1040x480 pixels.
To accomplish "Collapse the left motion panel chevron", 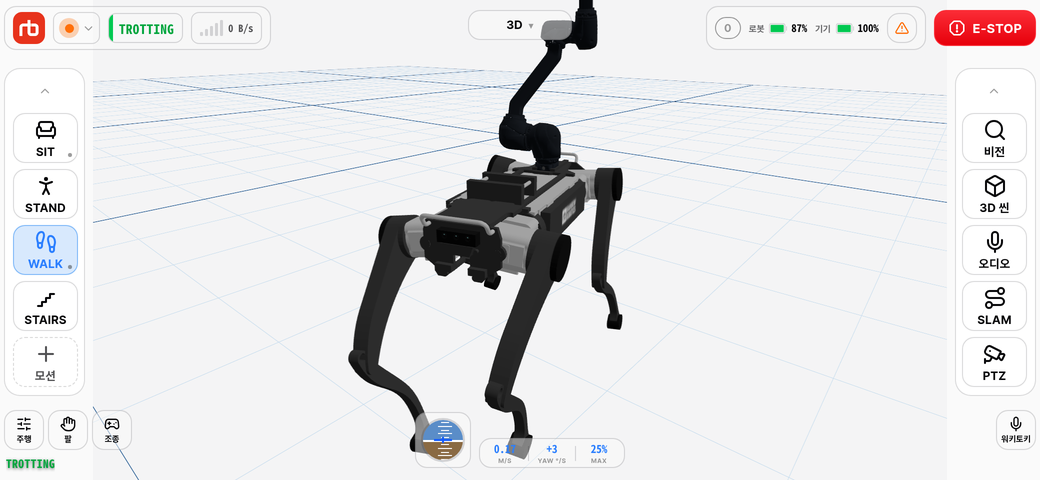I will [x=44, y=91].
